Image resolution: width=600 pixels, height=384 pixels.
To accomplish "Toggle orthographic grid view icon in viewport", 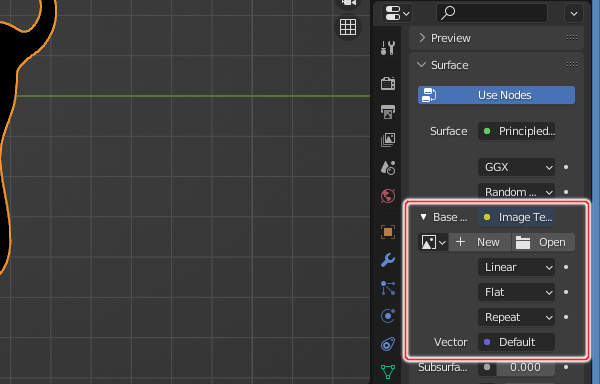I will (348, 27).
